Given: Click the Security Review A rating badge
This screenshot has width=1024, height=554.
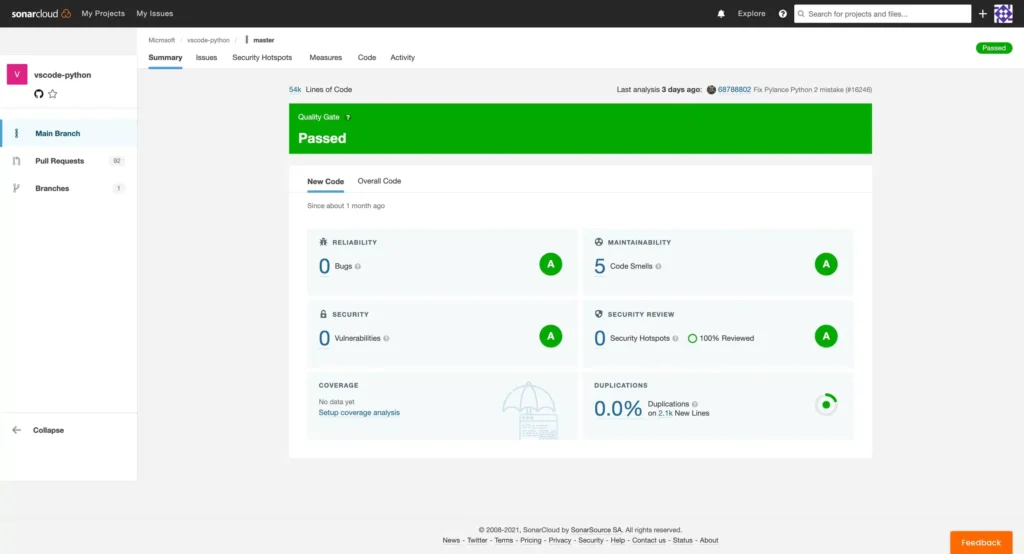Looking at the screenshot, I should 826,336.
